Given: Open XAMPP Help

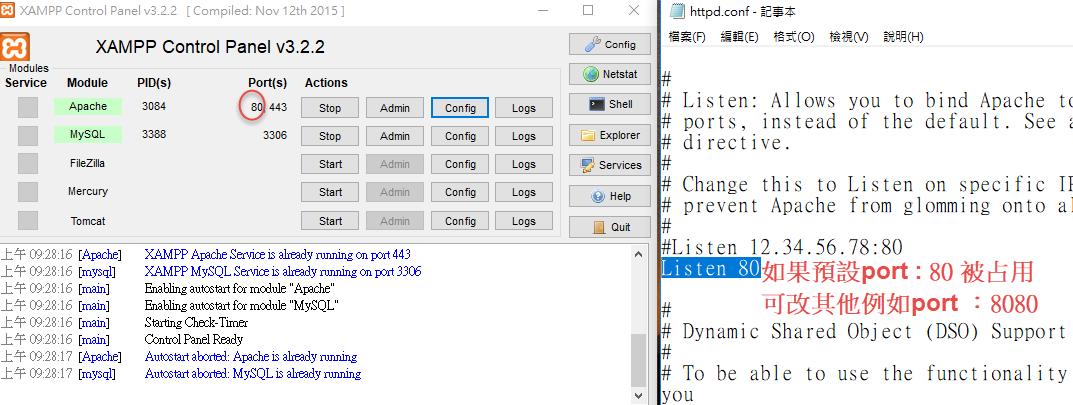Looking at the screenshot, I should tap(609, 196).
